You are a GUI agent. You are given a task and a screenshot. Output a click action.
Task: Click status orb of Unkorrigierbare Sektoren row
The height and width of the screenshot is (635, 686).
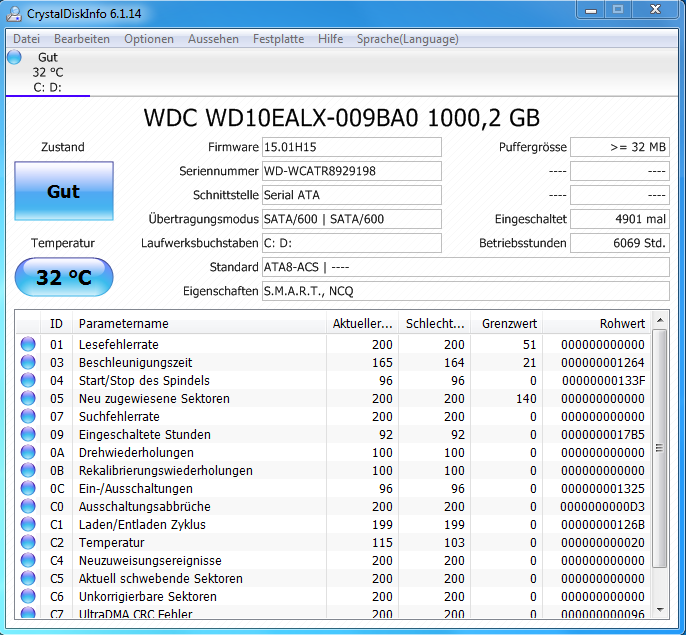[28, 596]
